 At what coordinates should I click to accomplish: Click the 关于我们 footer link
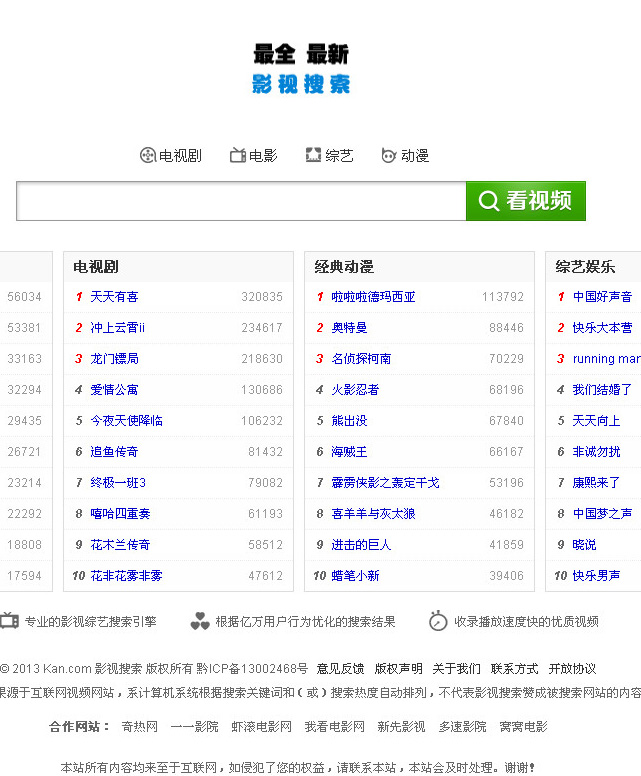tap(456, 669)
